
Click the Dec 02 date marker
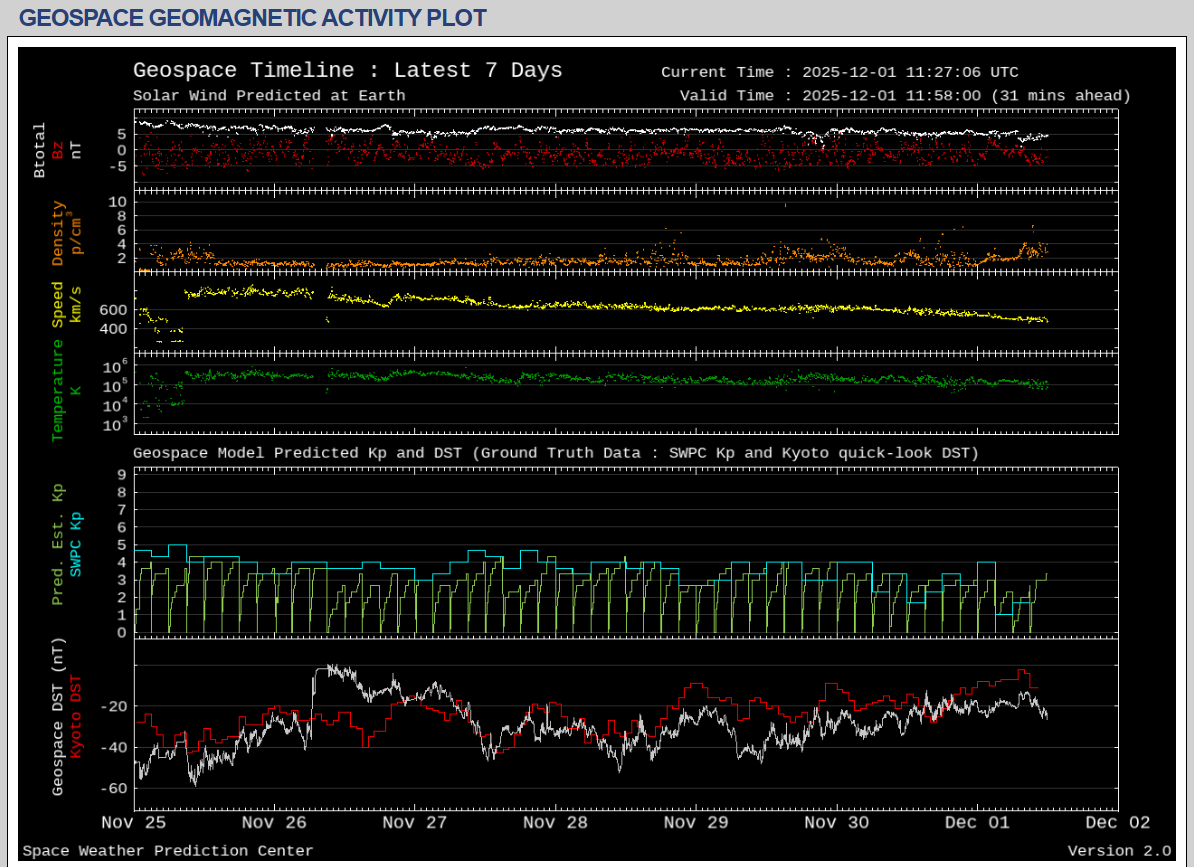pos(1117,823)
